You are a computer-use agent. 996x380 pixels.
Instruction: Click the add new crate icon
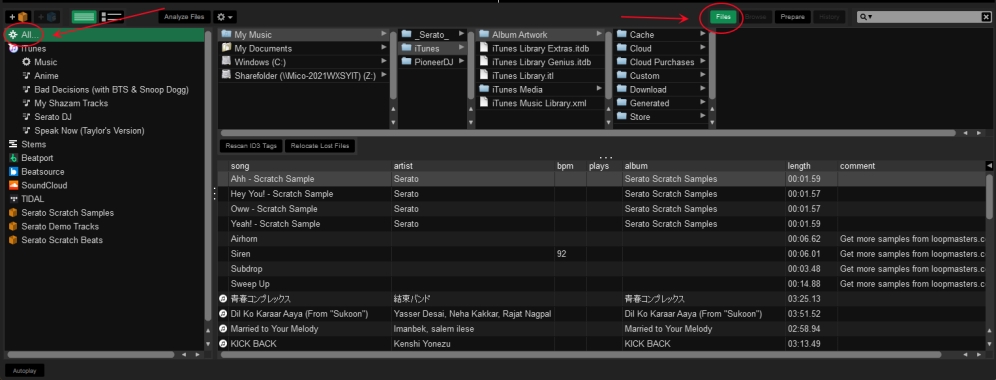click(18, 17)
